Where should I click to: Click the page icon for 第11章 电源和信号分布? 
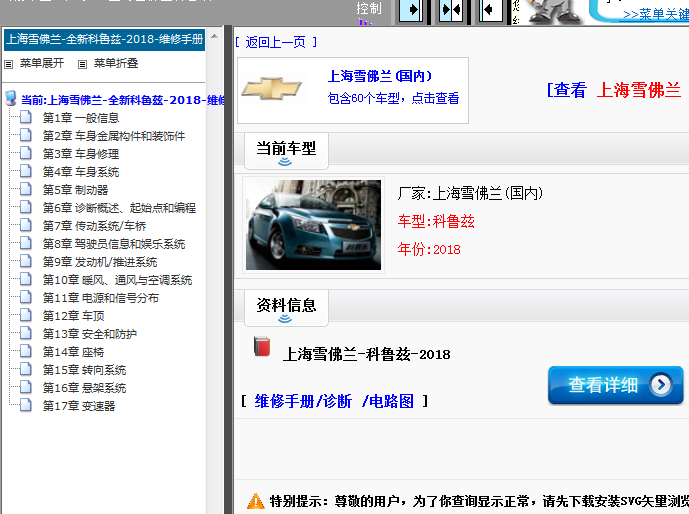click(26, 297)
